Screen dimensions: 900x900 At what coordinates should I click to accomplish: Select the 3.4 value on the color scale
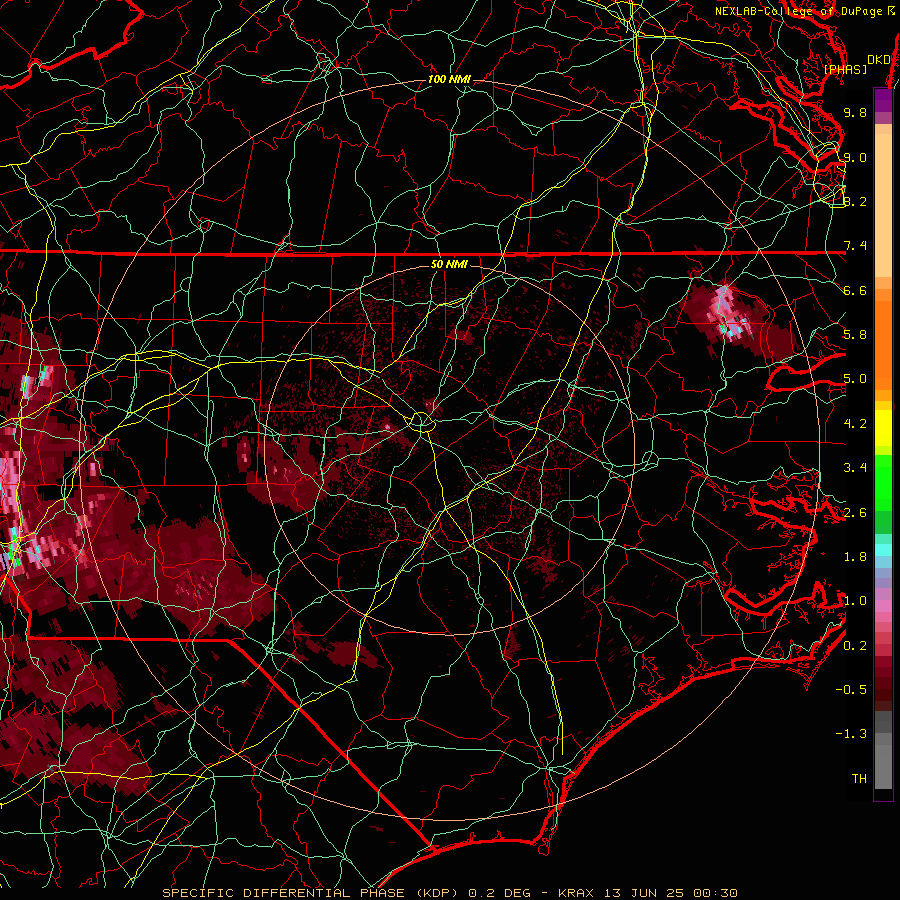tap(855, 468)
